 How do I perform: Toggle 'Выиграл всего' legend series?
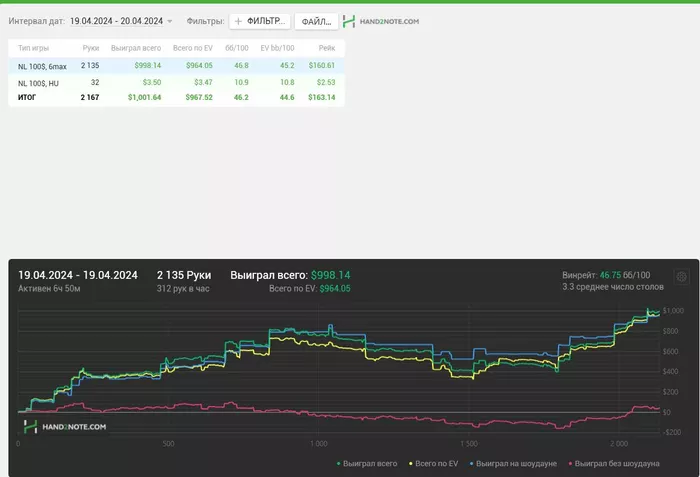point(367,464)
